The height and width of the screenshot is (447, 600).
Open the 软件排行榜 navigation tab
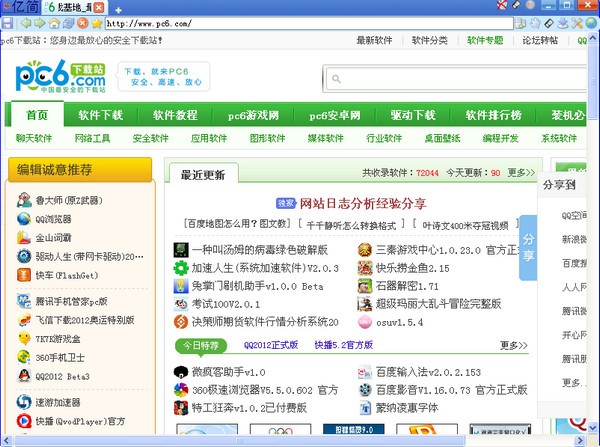[x=494, y=115]
